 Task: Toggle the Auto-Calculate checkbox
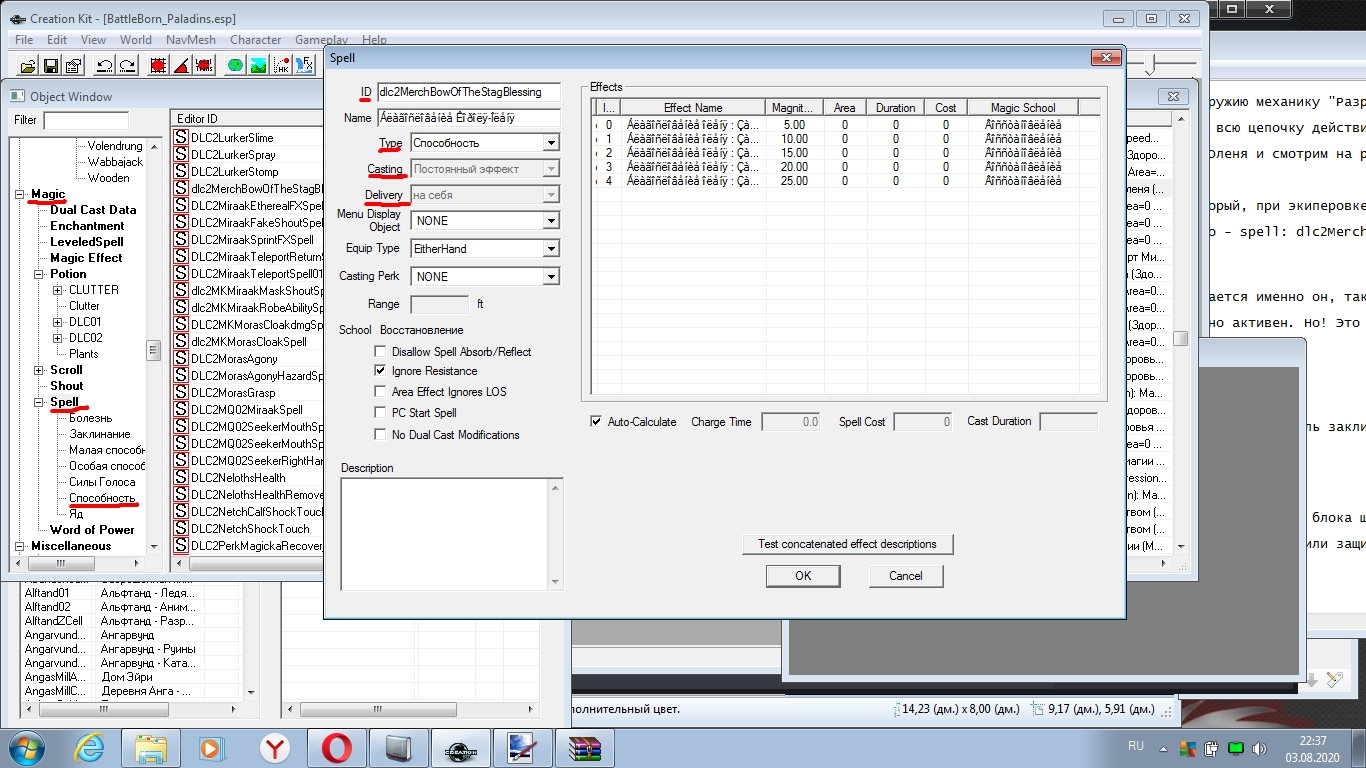click(597, 422)
